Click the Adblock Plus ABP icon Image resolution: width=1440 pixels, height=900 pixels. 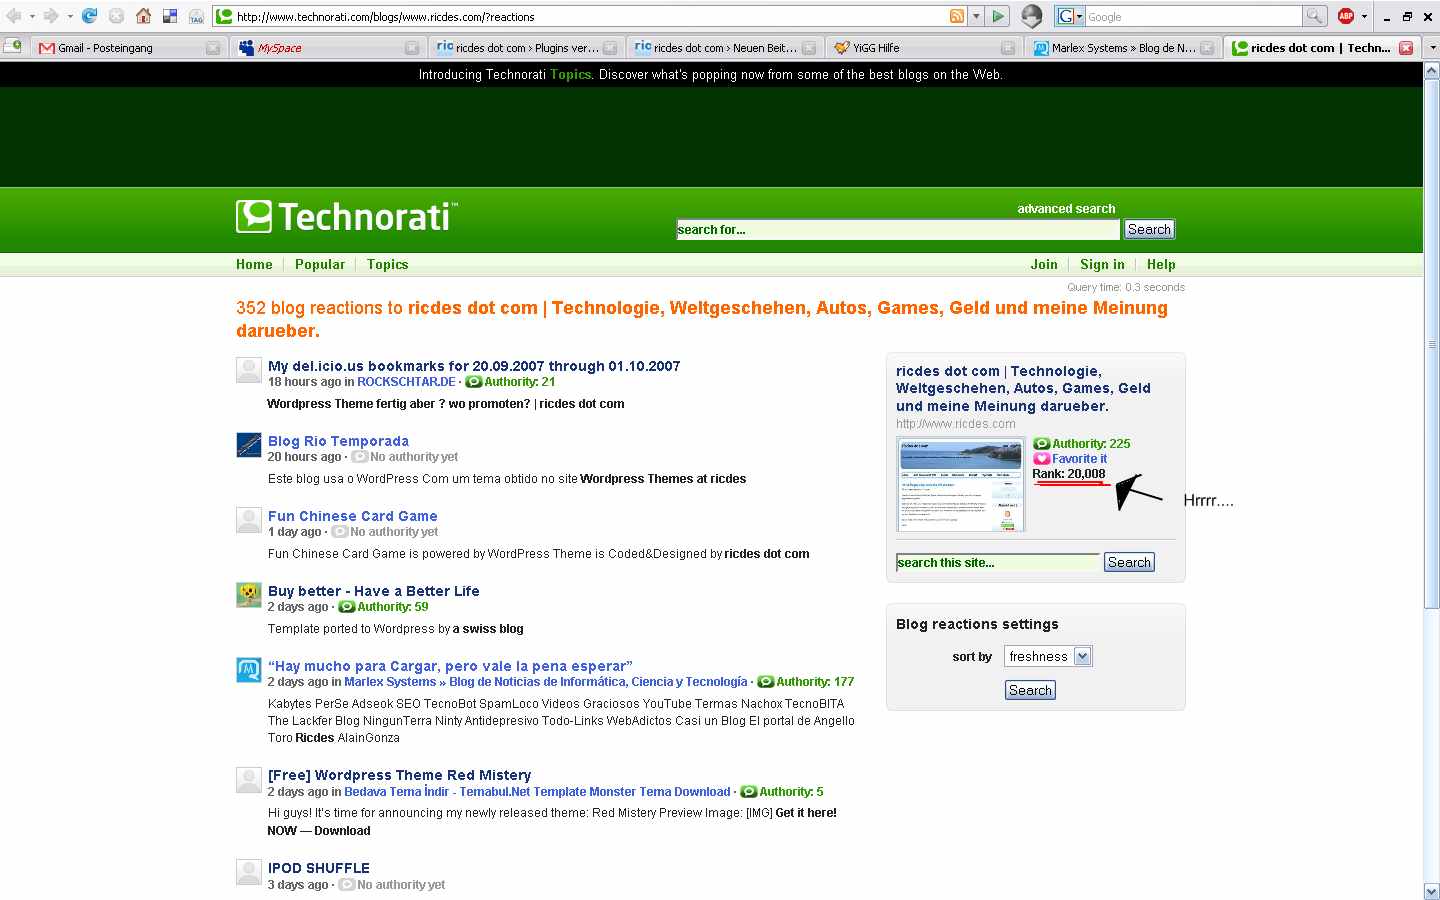pos(1346,16)
